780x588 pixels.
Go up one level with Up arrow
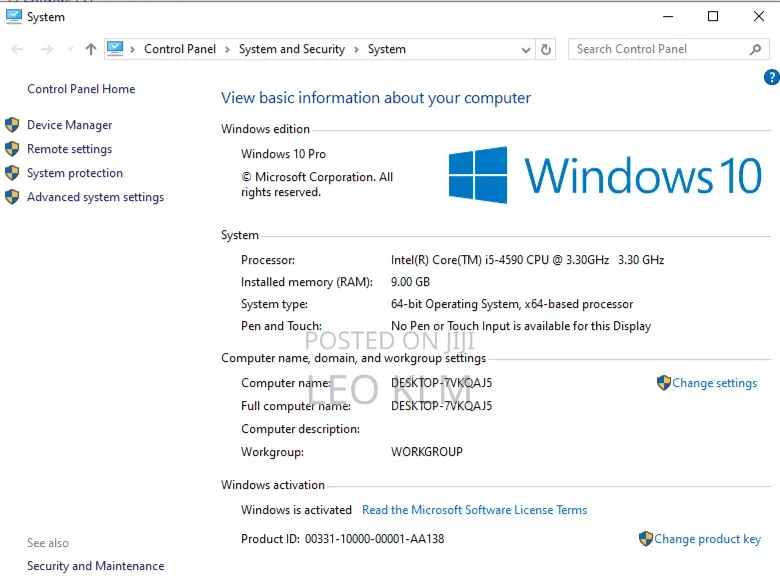pos(91,49)
